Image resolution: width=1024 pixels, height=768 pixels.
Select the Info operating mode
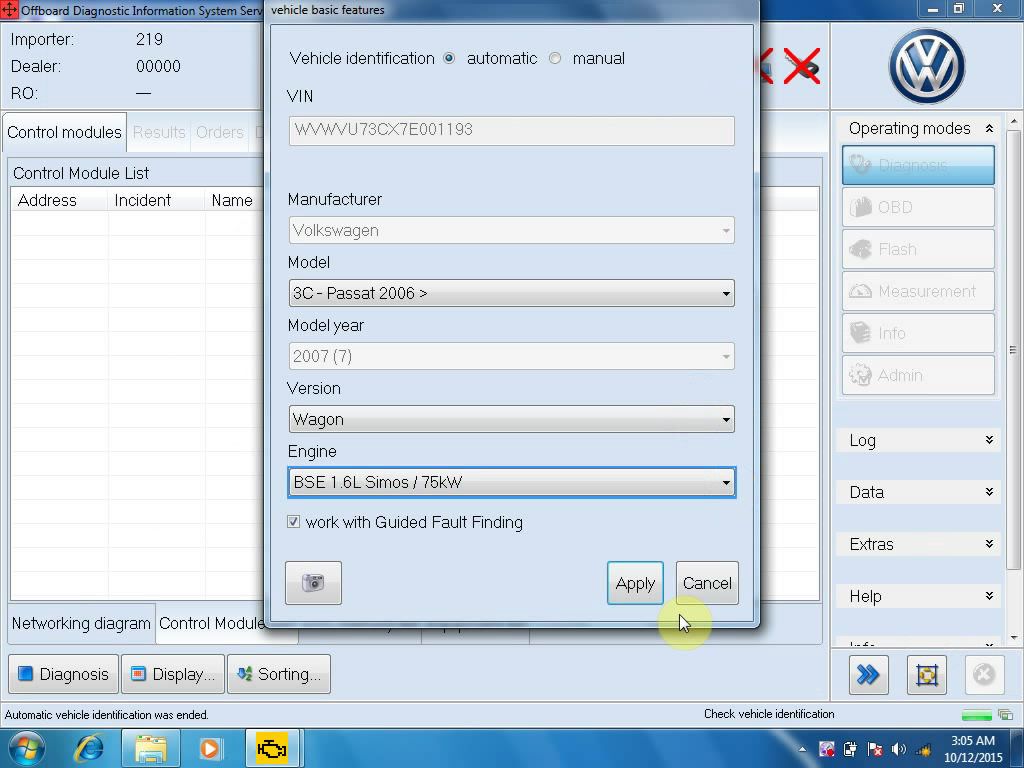point(918,334)
